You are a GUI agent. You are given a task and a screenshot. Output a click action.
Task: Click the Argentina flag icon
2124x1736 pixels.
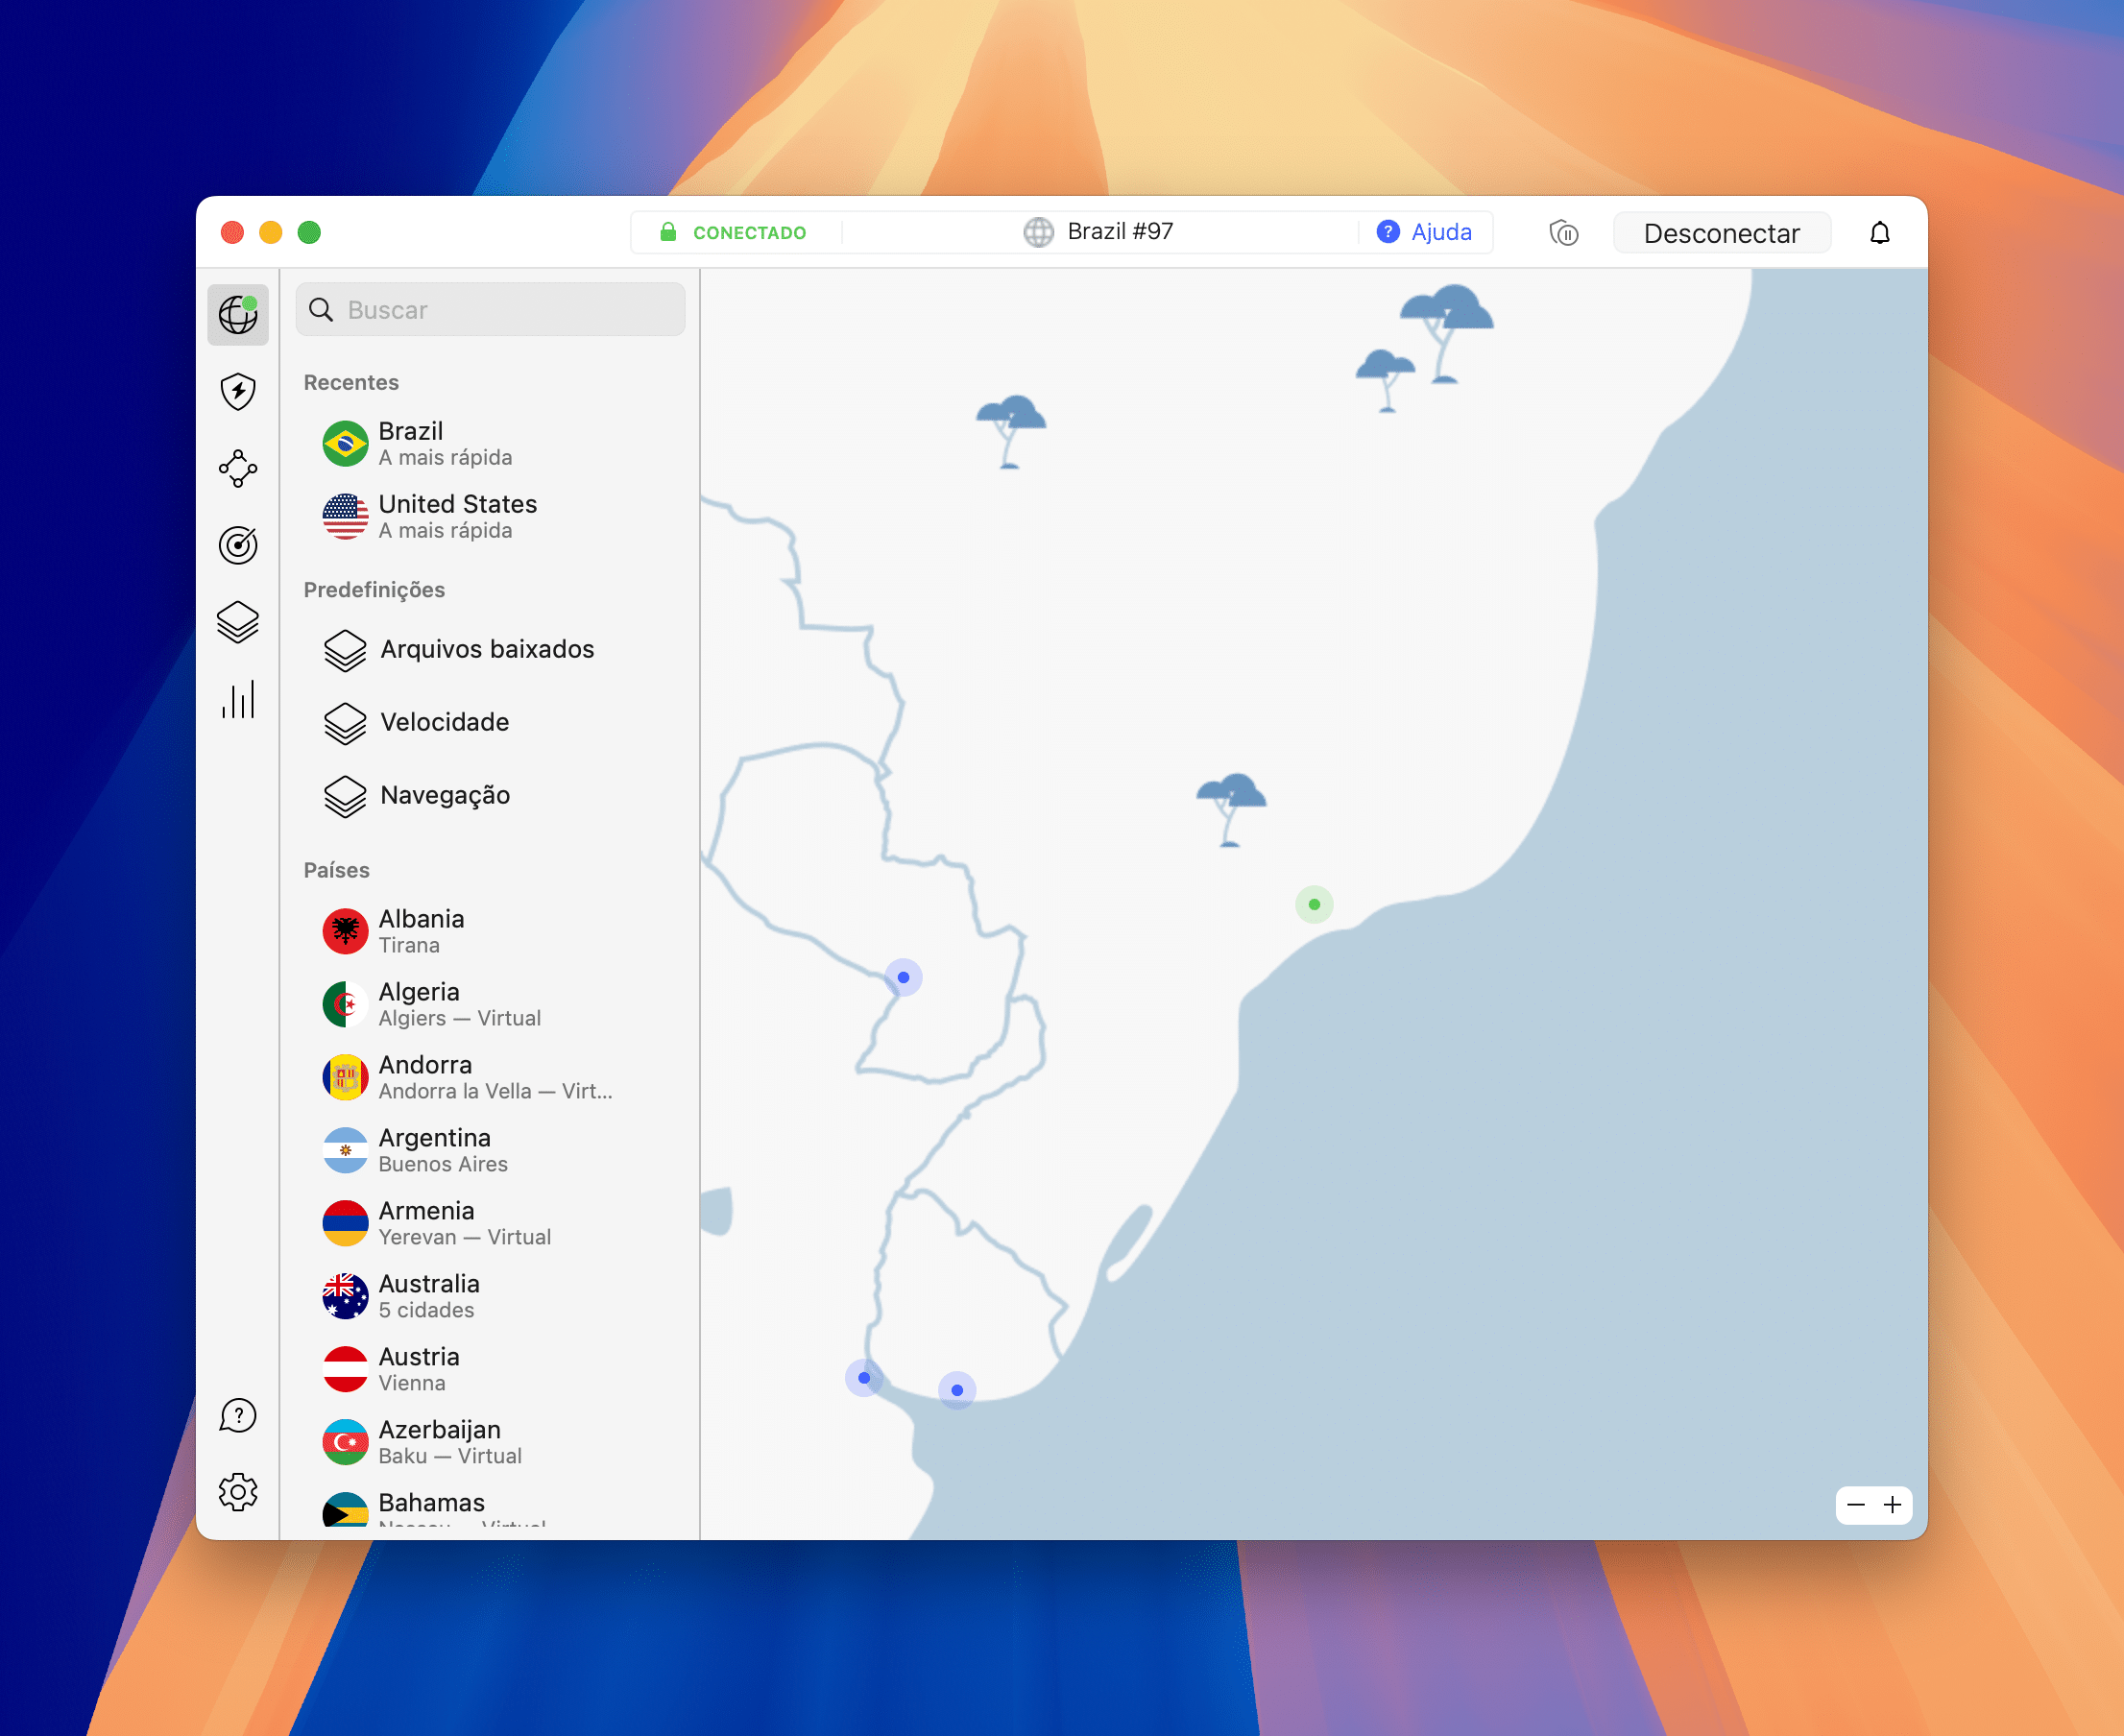pos(345,1151)
